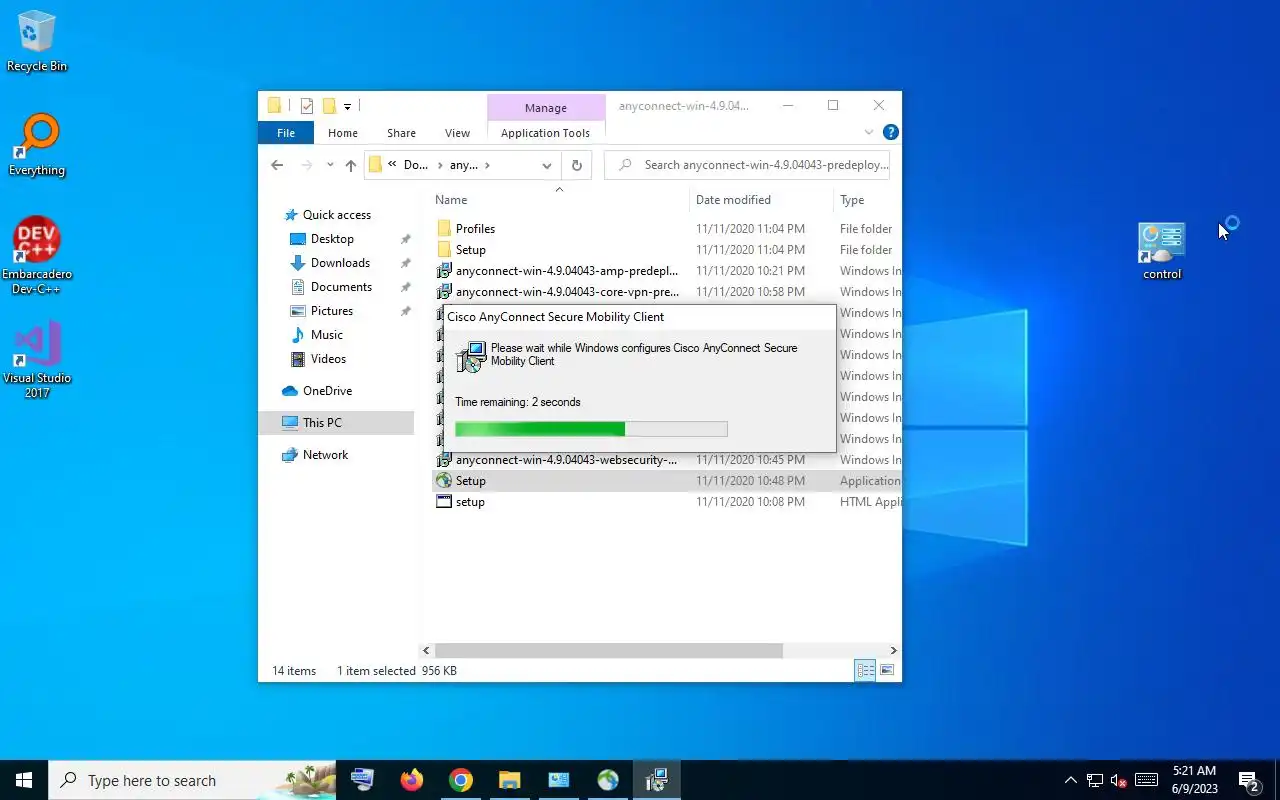The width and height of the screenshot is (1280, 800).
Task: Click the Do... breadcrumb in address bar
Action: [x=416, y=165]
